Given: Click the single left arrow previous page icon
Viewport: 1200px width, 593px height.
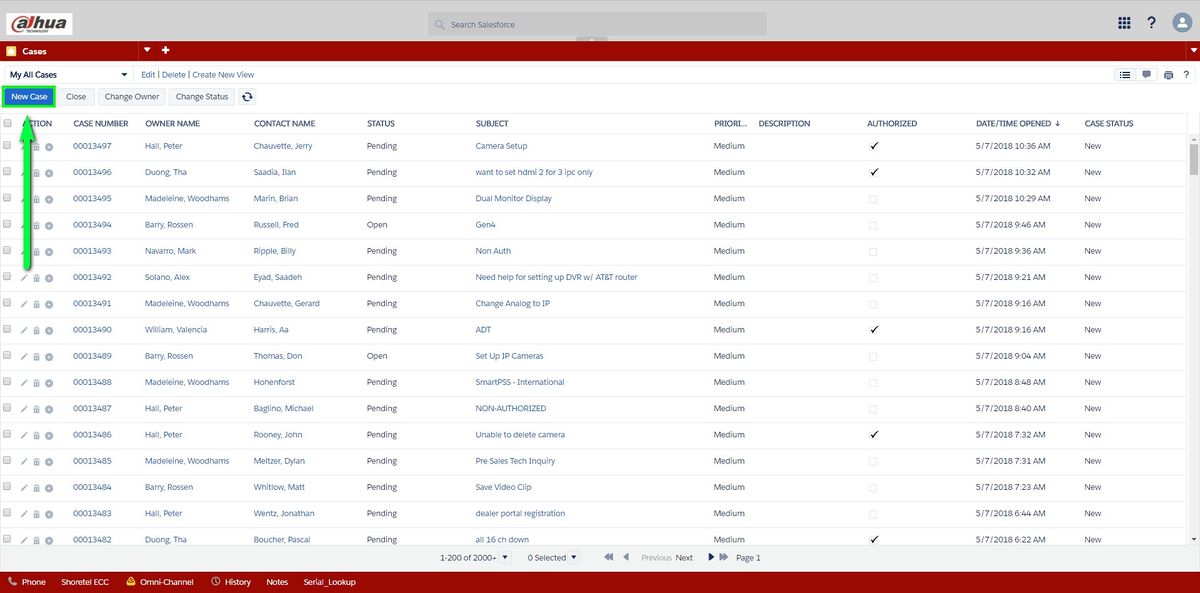Looking at the screenshot, I should 626,557.
